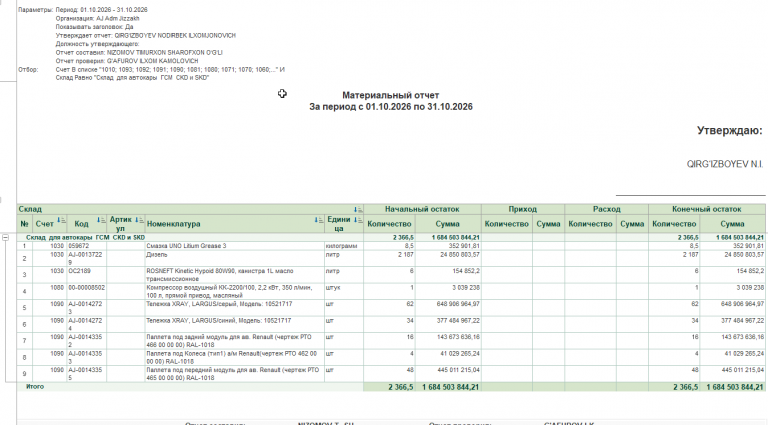Select Паллета под передний модуль cell
Image resolution: width=768 pixels, height=425 pixels.
[235, 374]
